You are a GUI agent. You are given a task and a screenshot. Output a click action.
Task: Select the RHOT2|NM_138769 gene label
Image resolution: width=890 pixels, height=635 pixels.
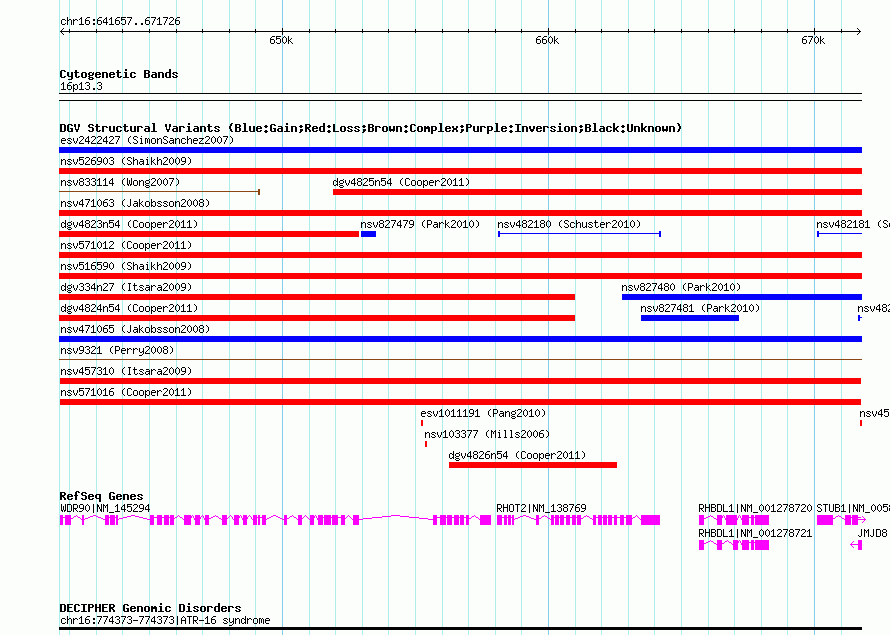point(541,508)
